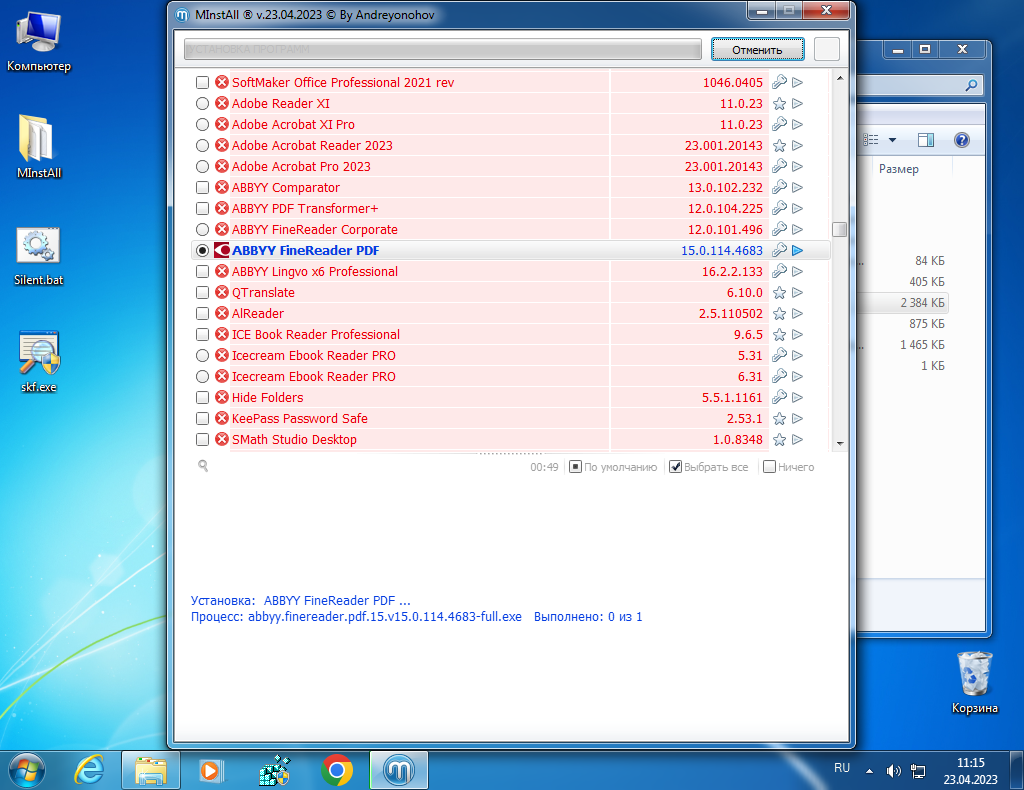1024x790 pixels.
Task: Click the RU language indicator
Action: (842, 768)
